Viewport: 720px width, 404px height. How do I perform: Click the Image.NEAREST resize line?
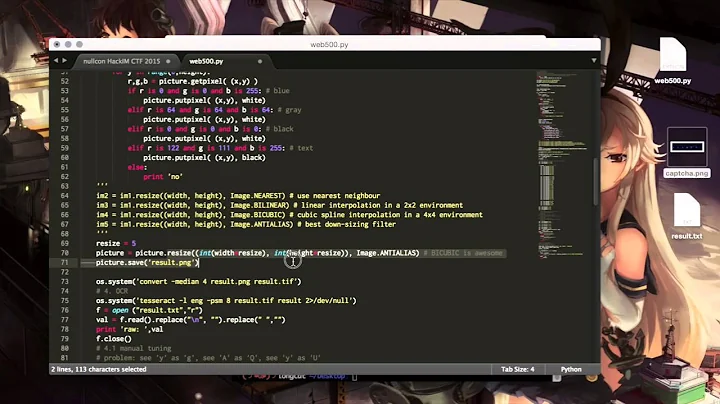tap(238, 196)
